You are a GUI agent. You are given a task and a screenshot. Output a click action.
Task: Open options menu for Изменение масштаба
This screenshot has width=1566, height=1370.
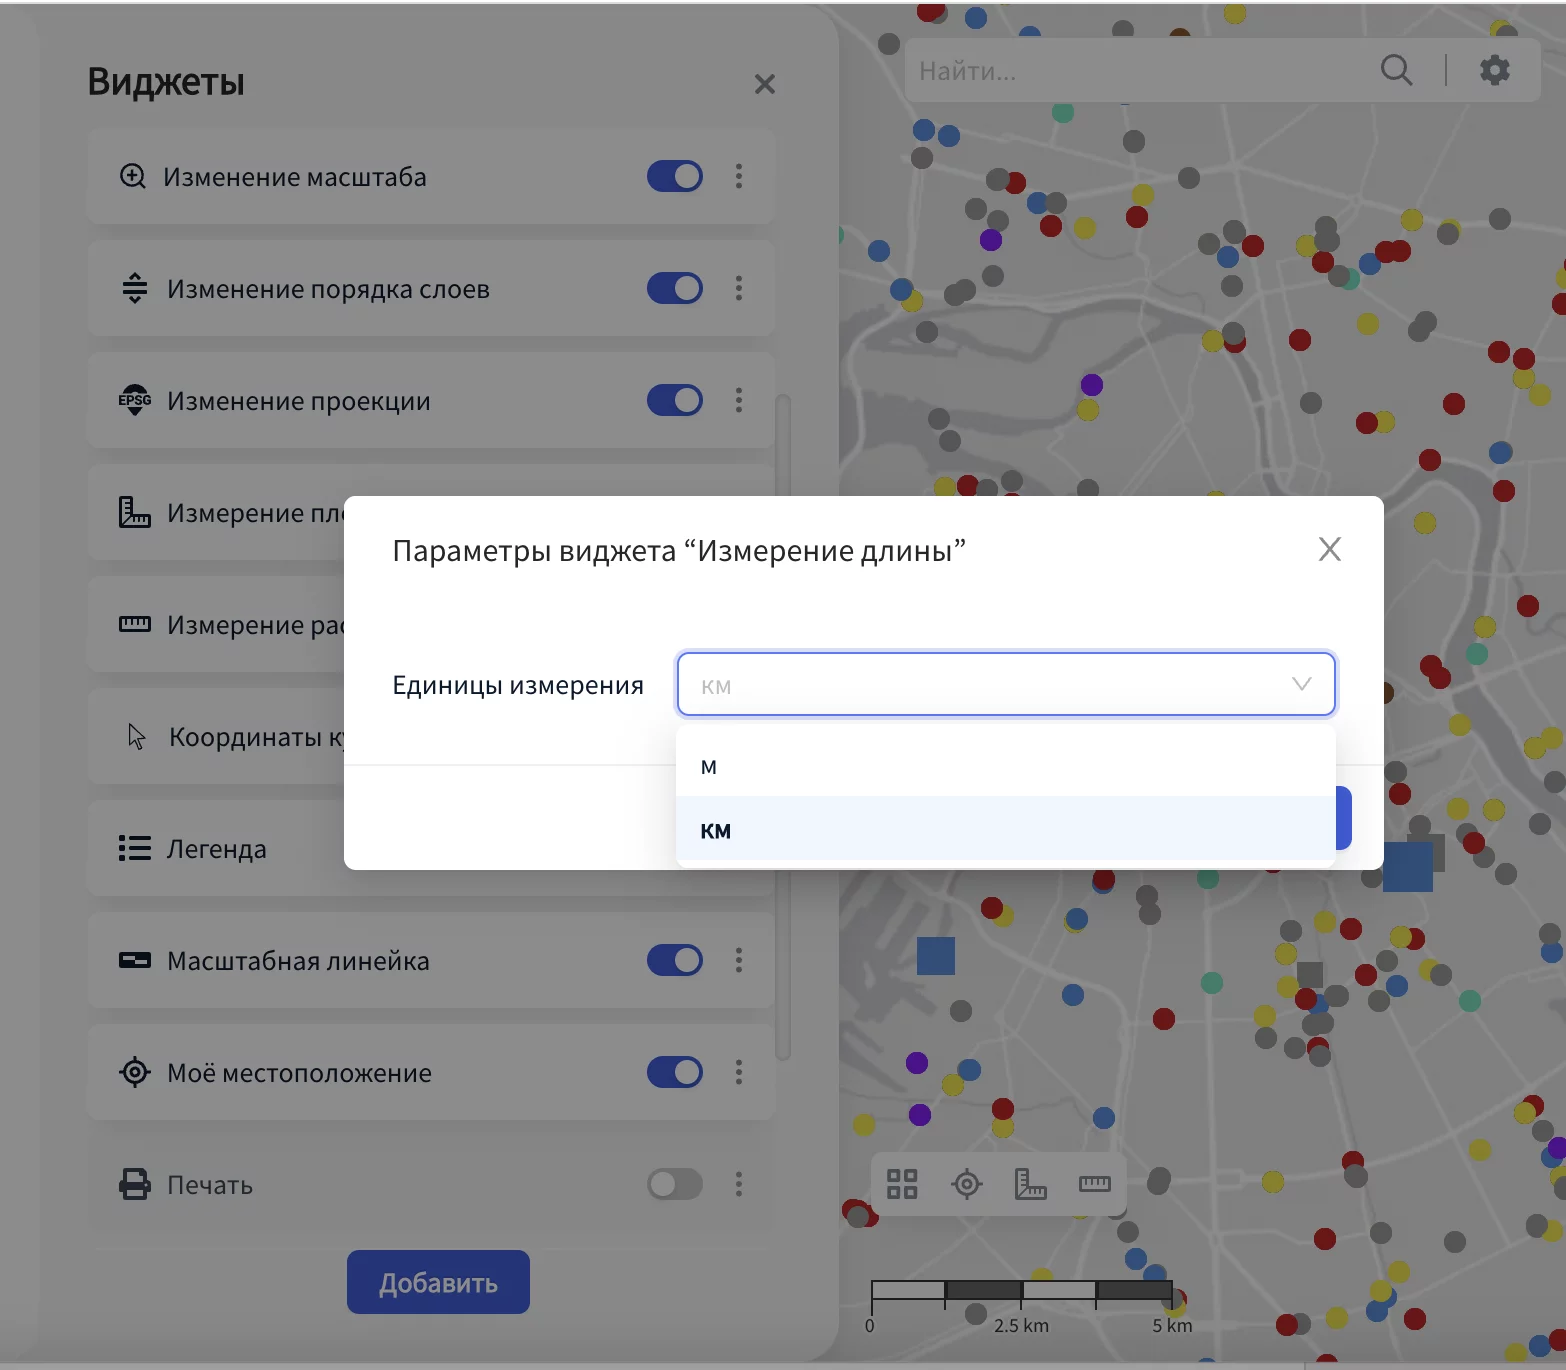(739, 176)
